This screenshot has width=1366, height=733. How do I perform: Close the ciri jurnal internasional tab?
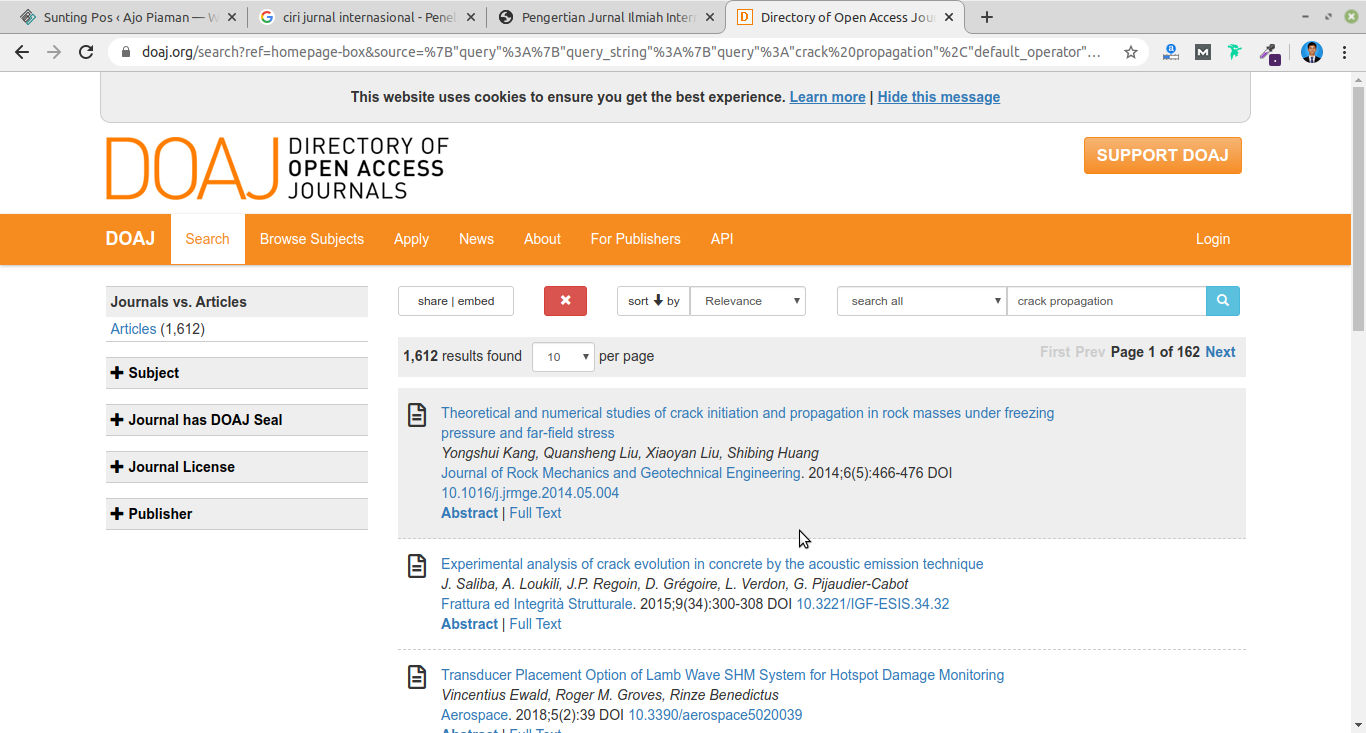471,17
